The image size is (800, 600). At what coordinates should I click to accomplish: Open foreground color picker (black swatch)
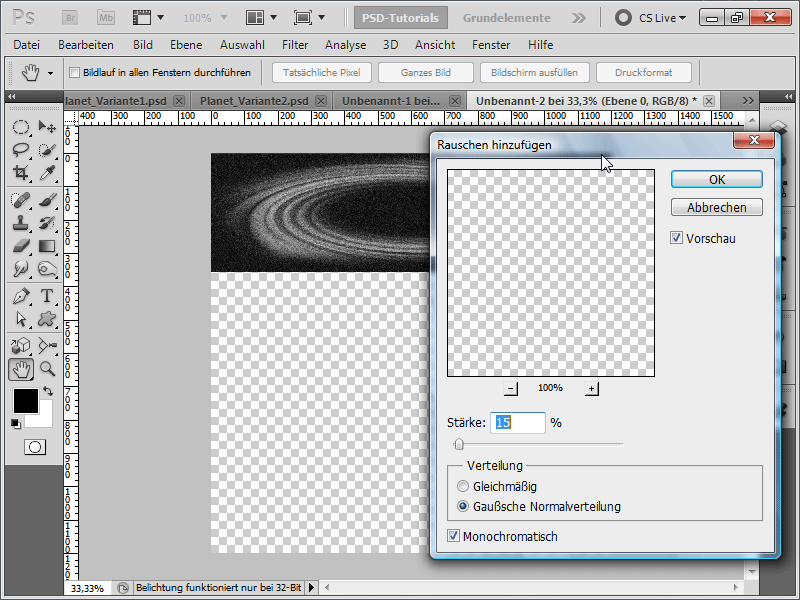[26, 401]
